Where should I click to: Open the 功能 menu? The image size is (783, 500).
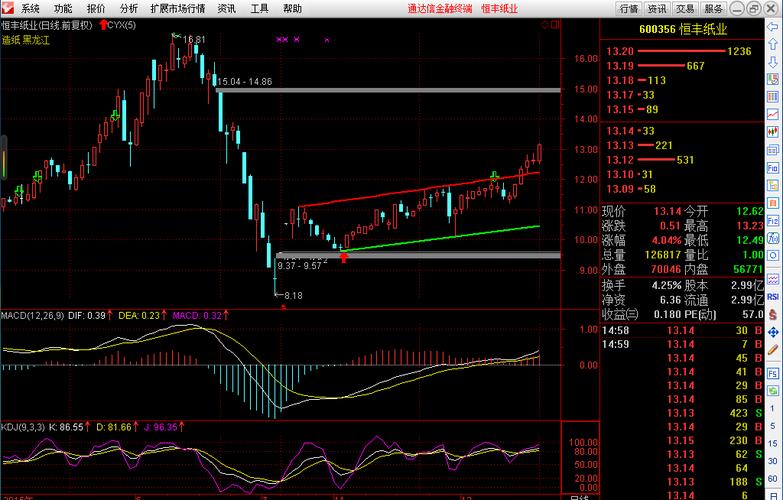point(63,8)
